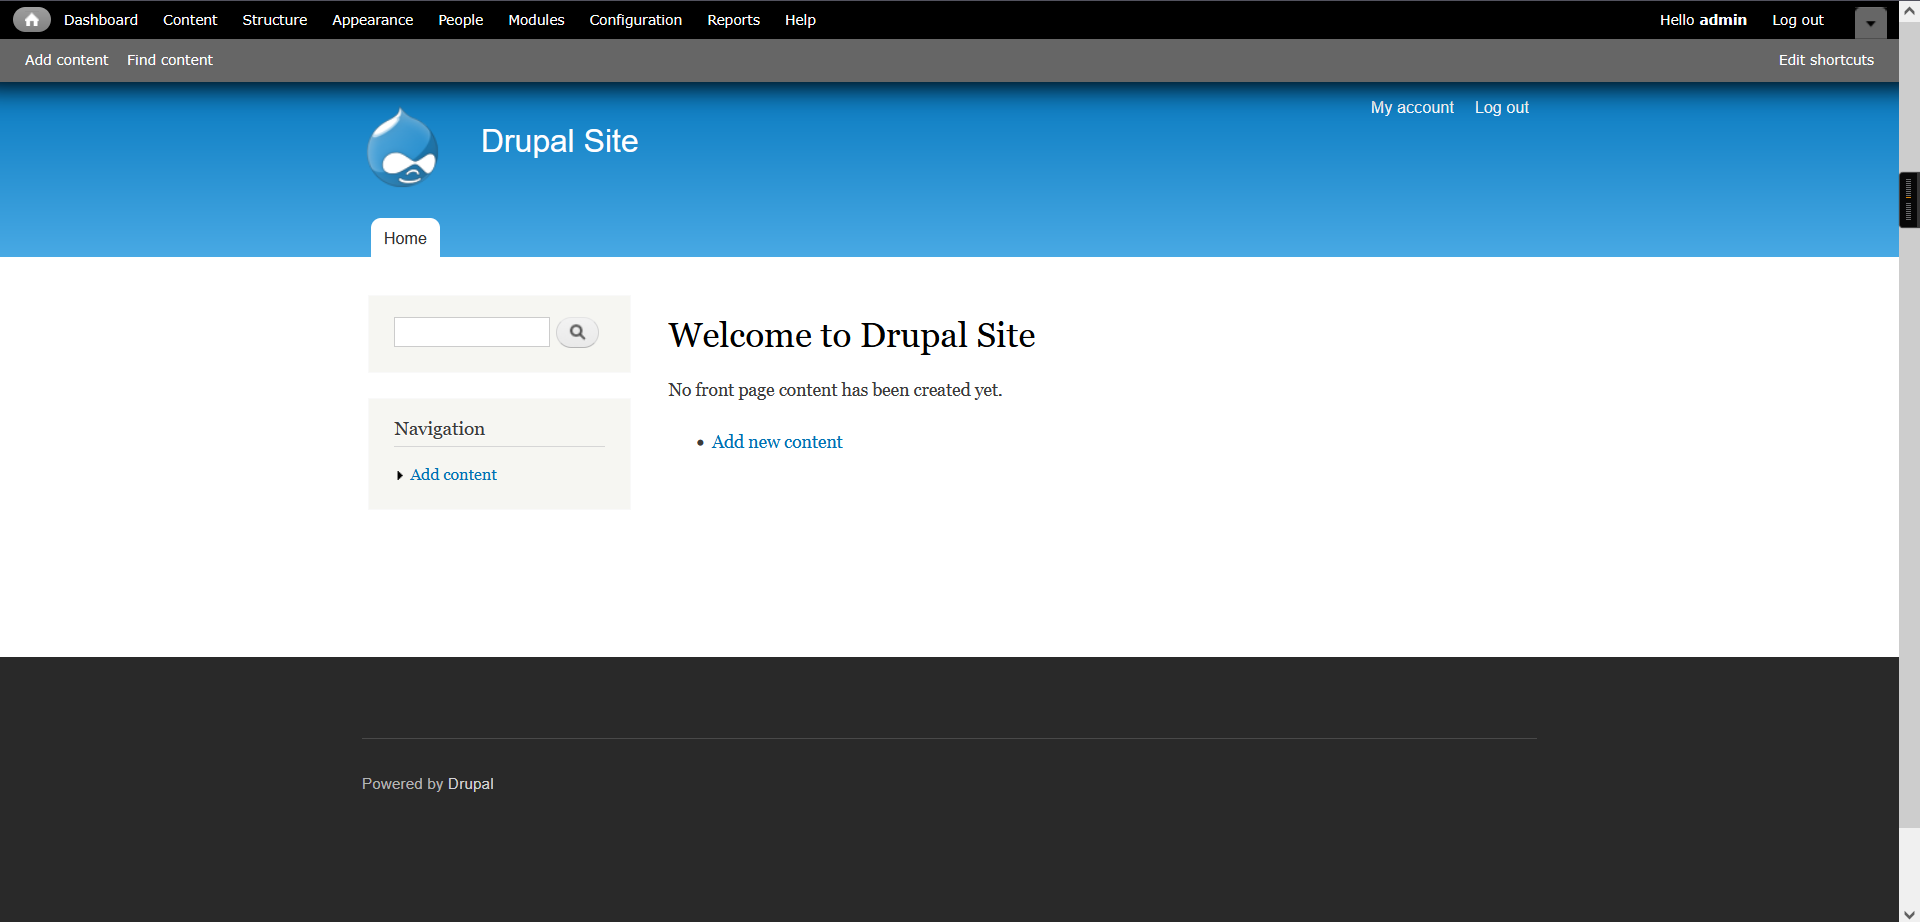
Task: Click the Welcome to Drupal Site heading
Action: click(852, 336)
